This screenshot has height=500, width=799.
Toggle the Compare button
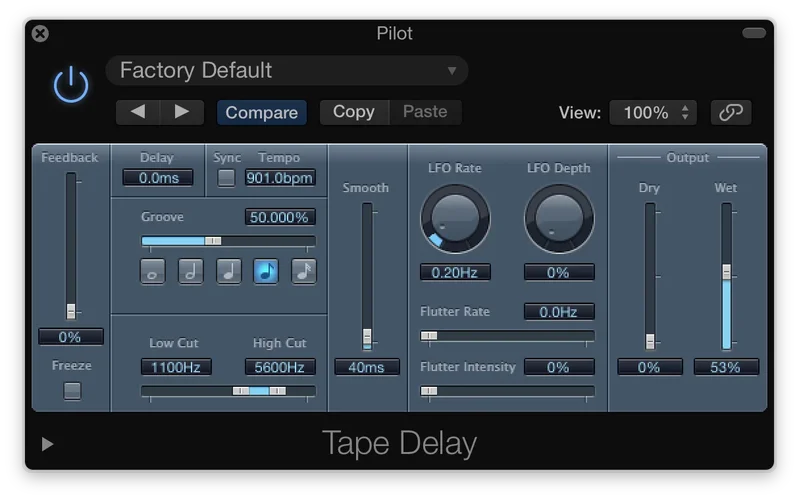[x=261, y=112]
